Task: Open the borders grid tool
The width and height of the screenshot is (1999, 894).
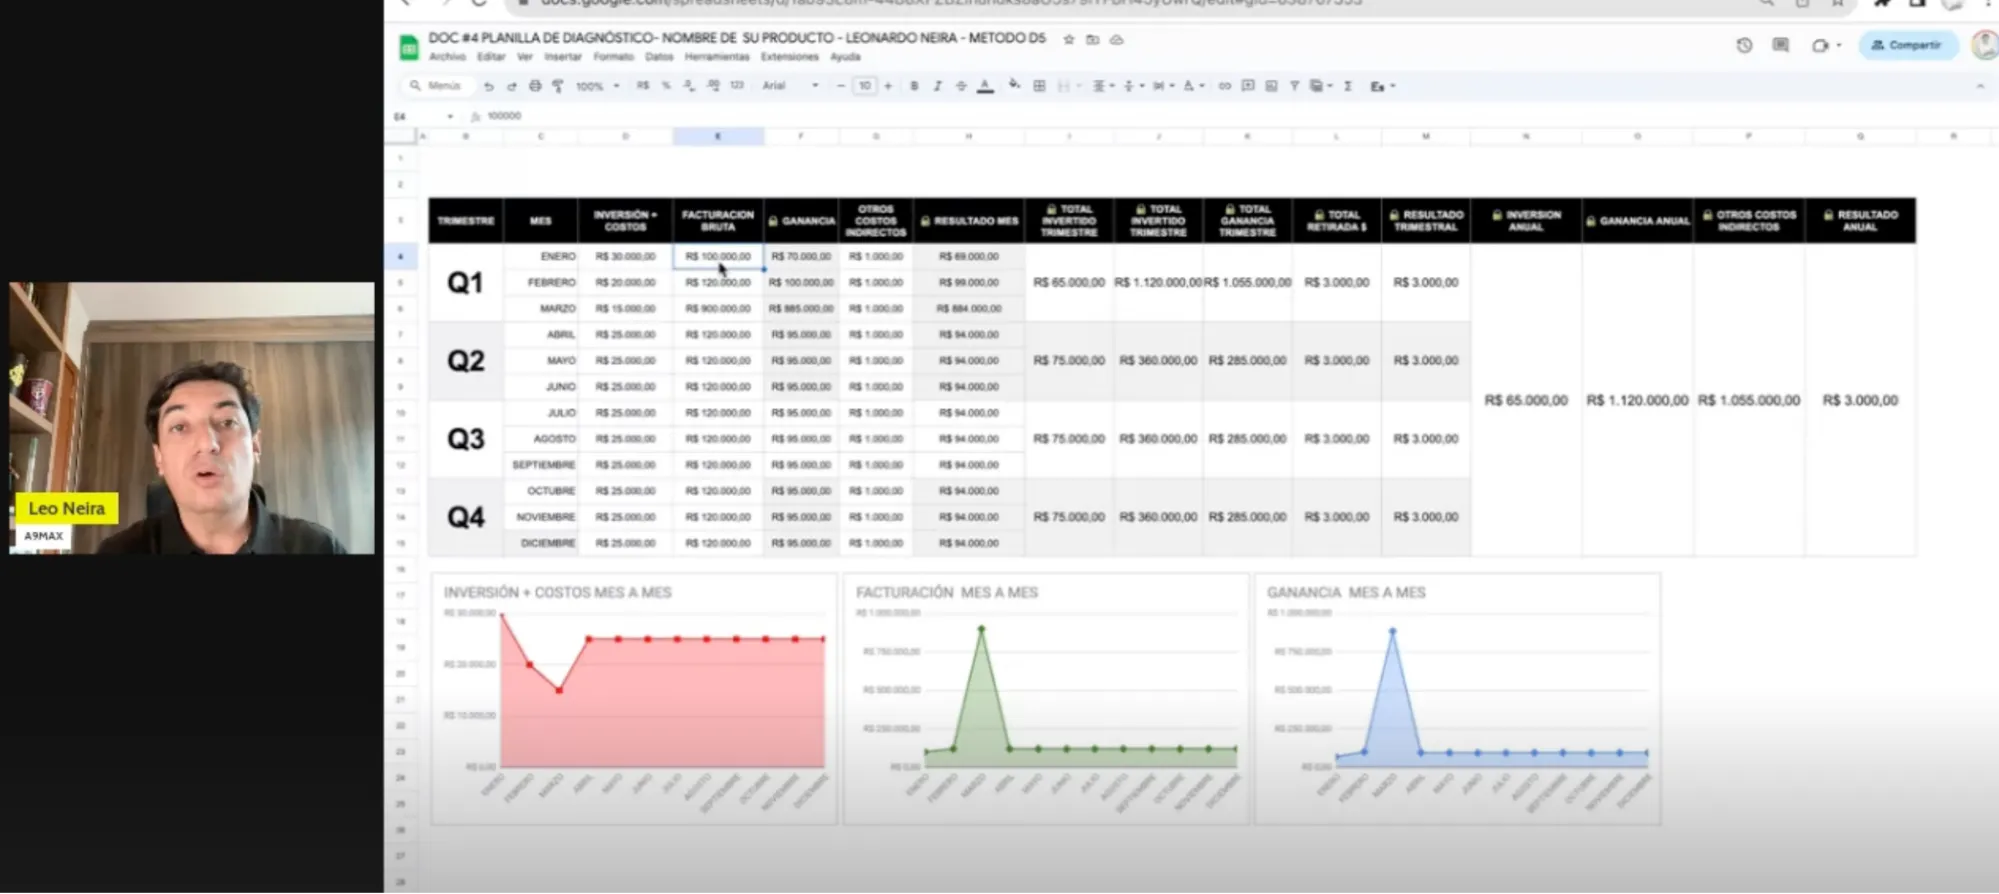Action: 1039,86
